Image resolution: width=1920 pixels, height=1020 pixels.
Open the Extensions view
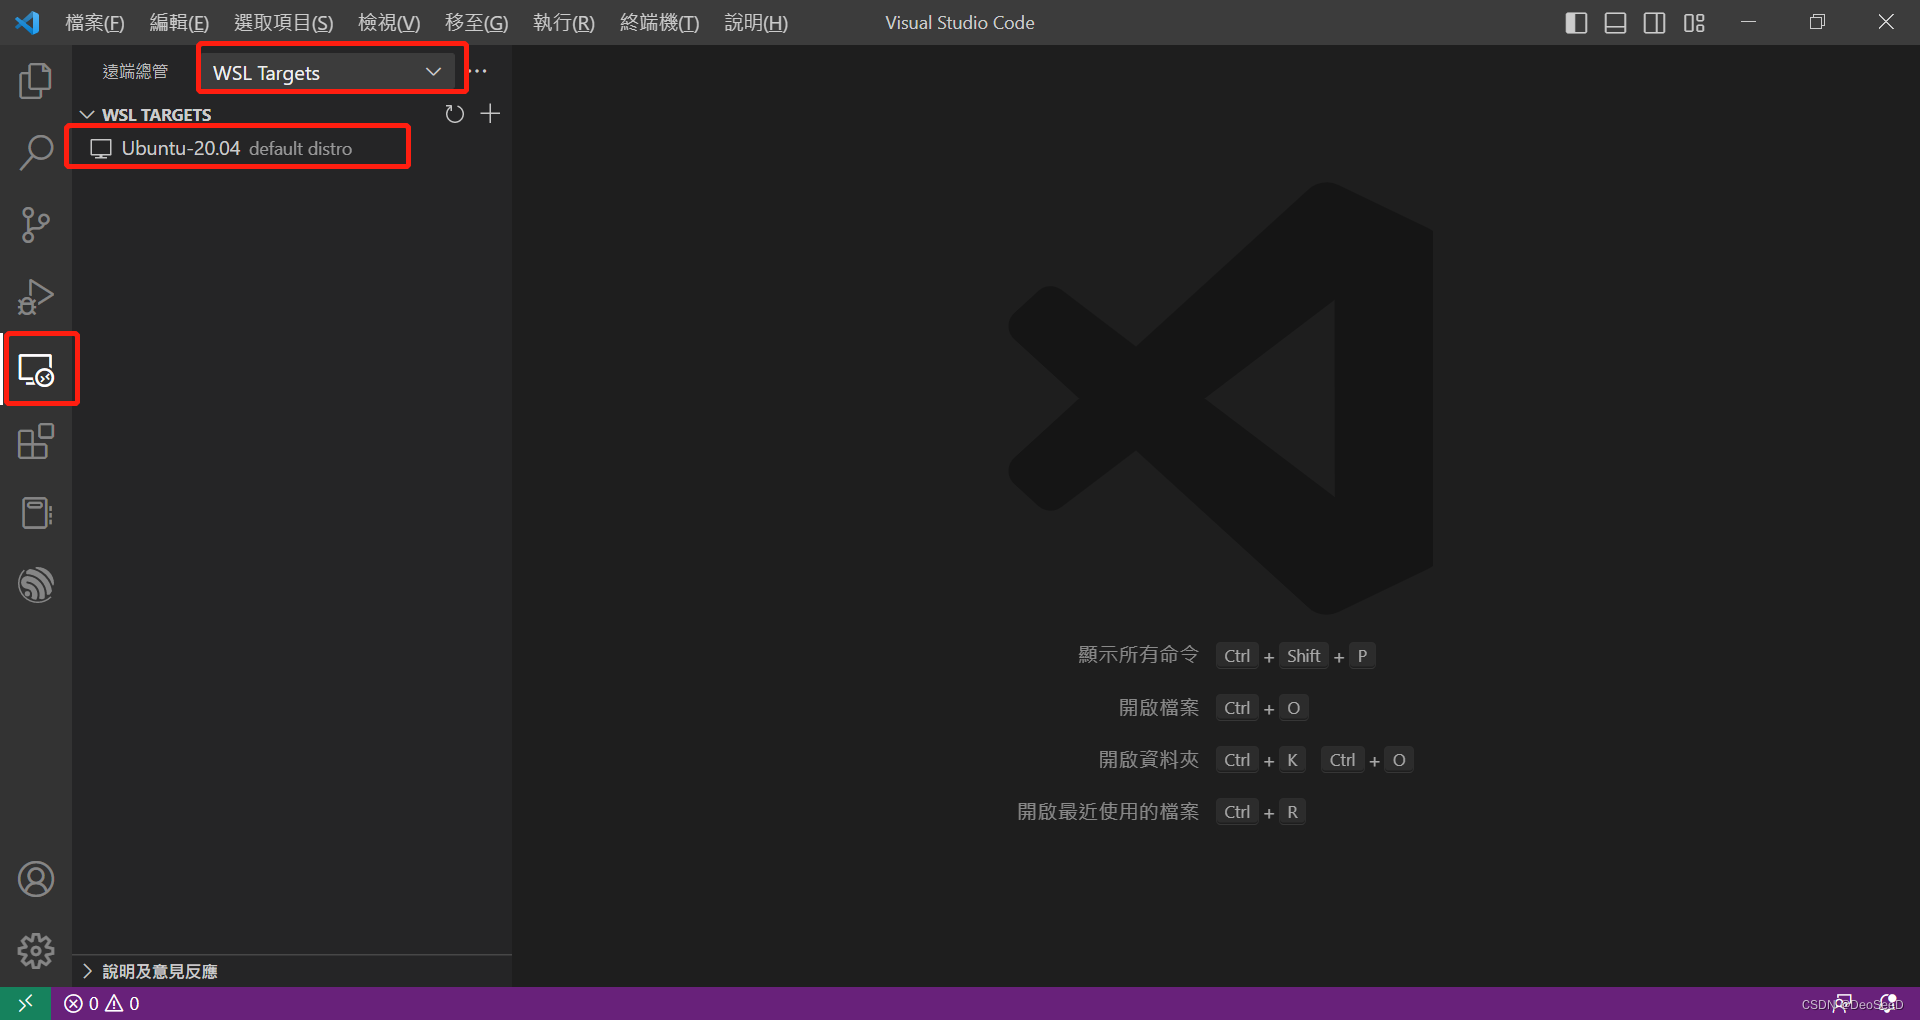pyautogui.click(x=36, y=441)
